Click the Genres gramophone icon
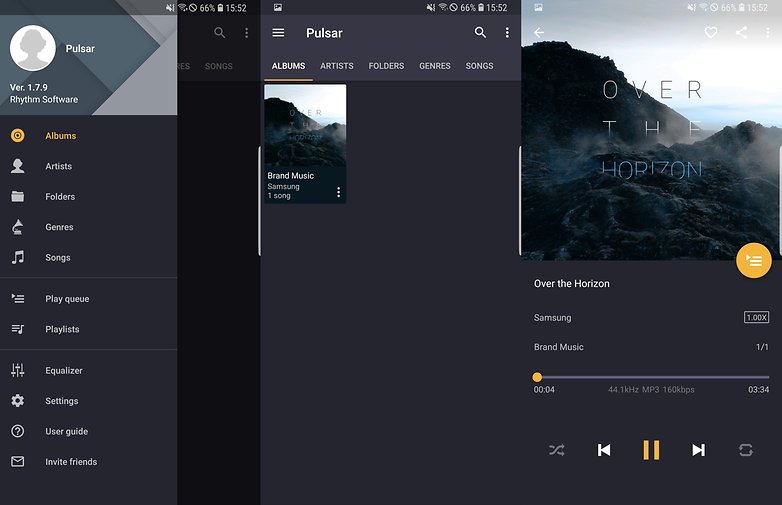 coord(17,227)
